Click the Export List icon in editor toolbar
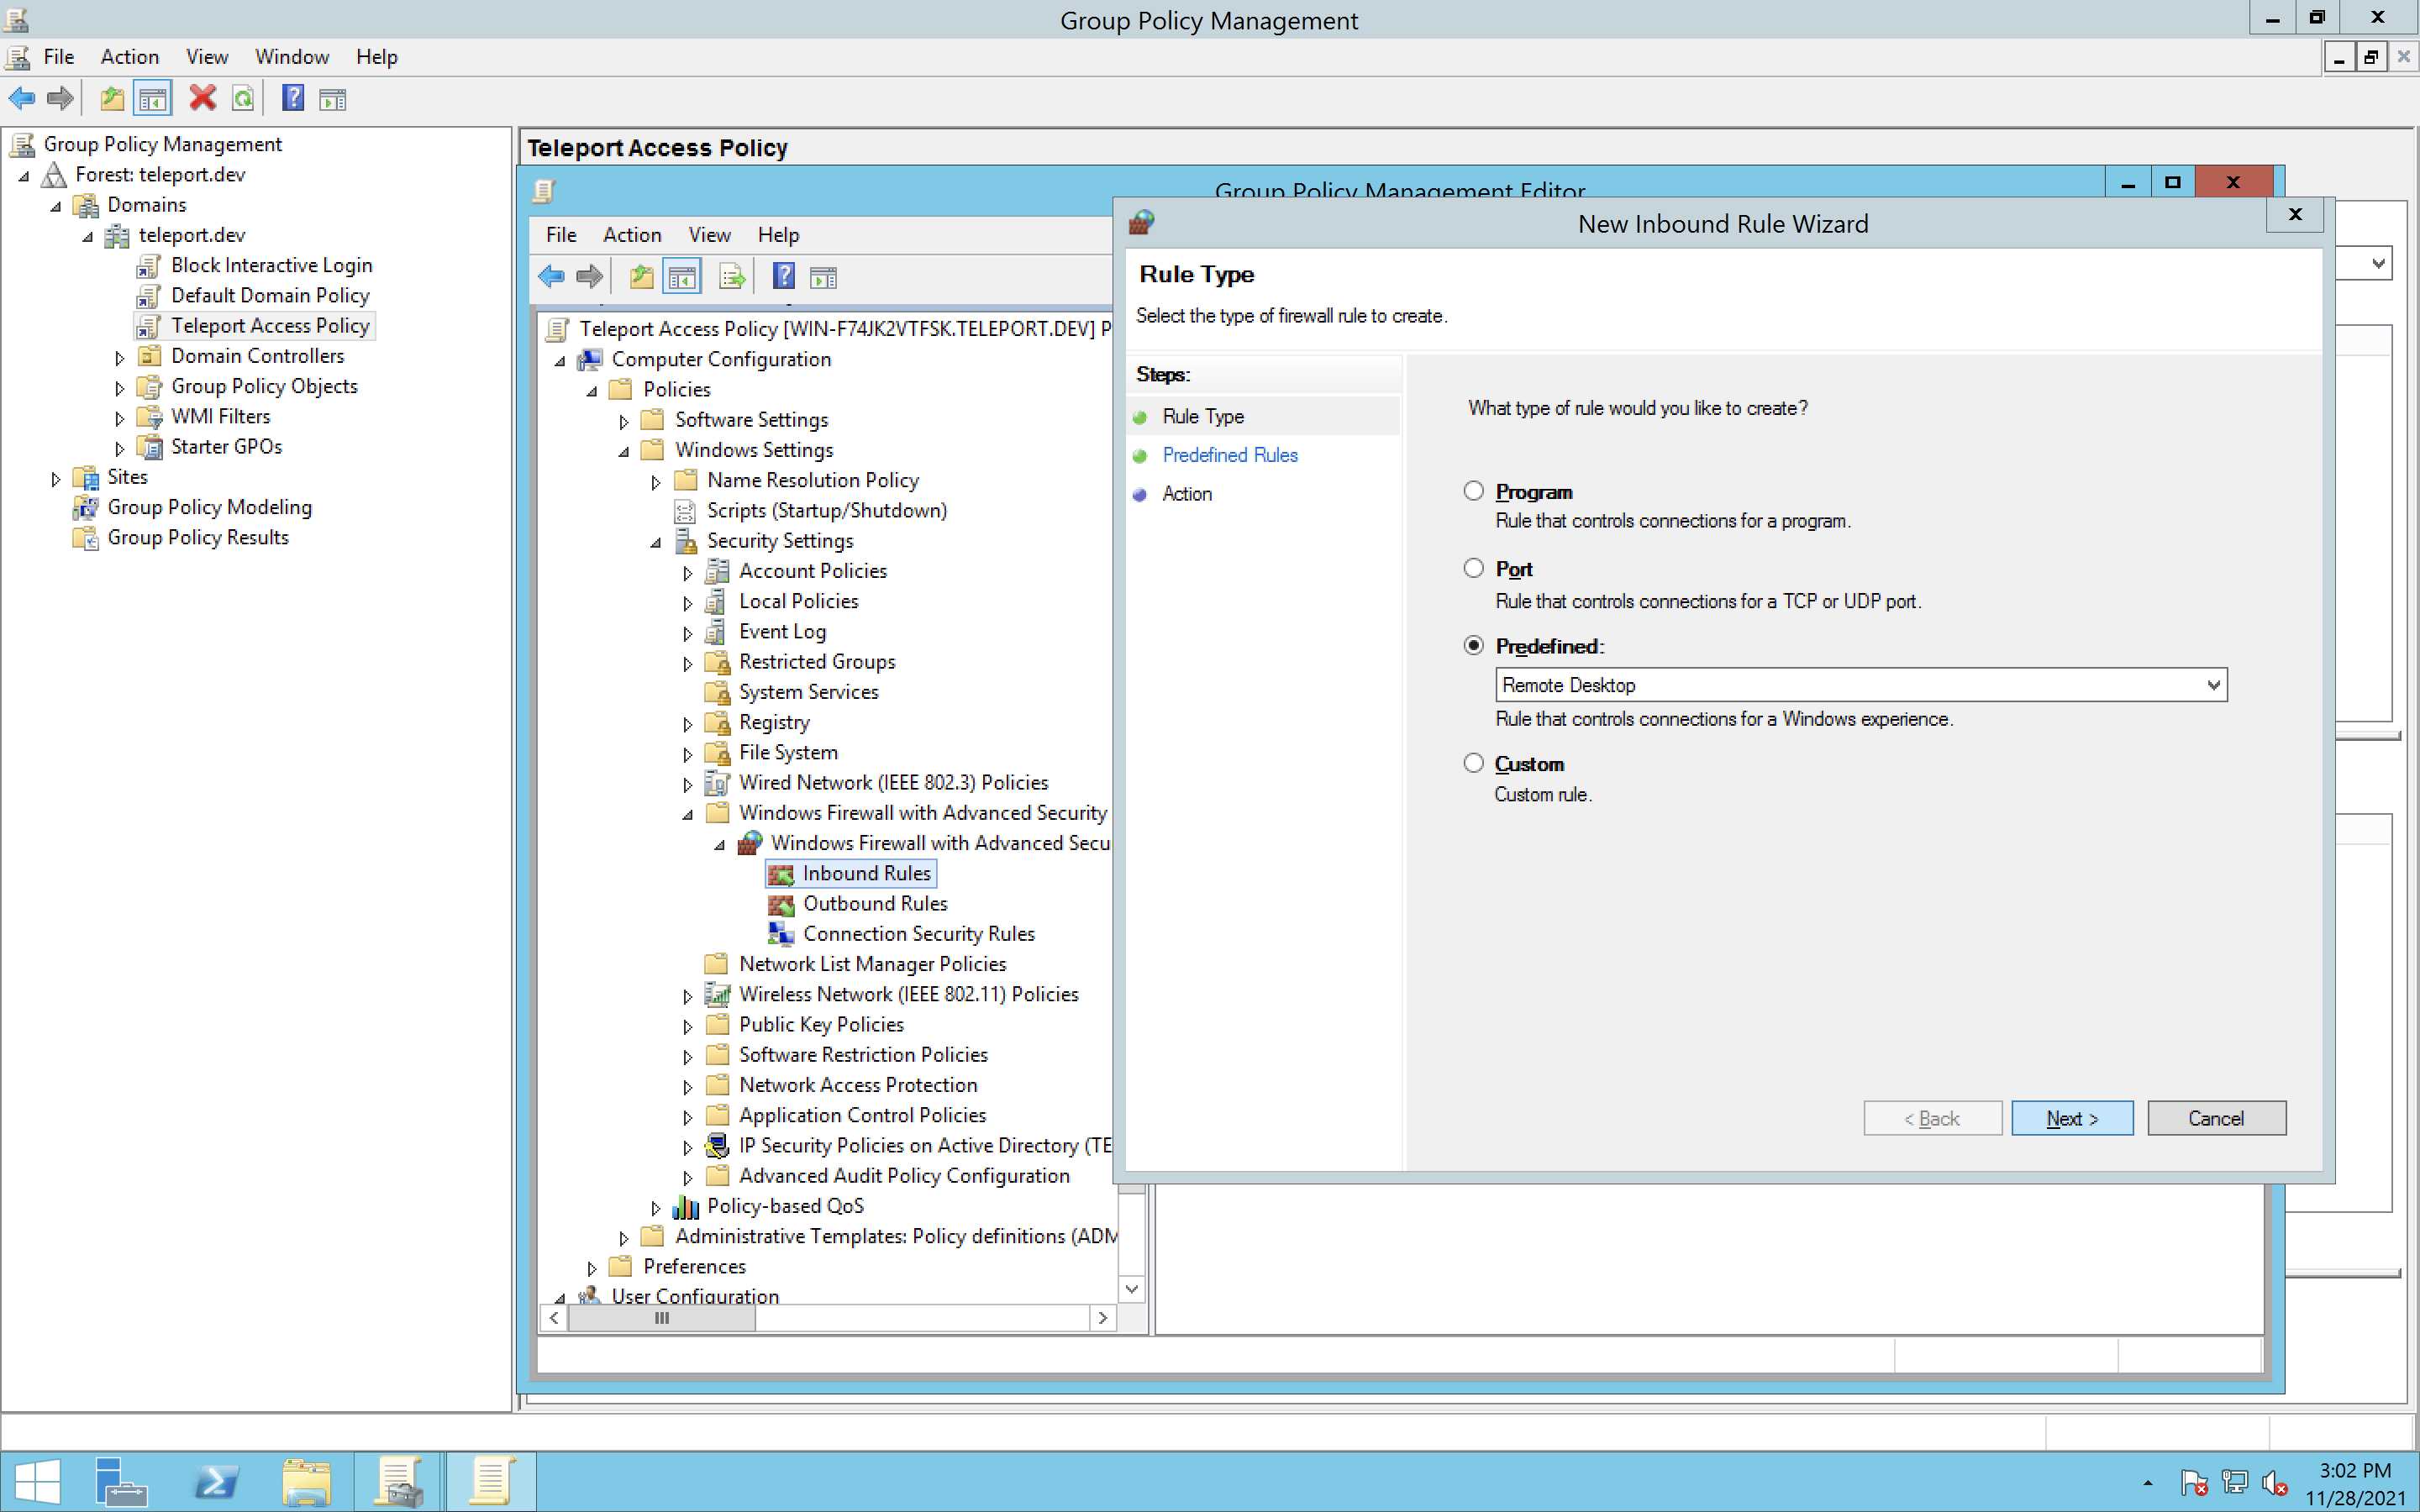The height and width of the screenshot is (1512, 2420). (732, 277)
